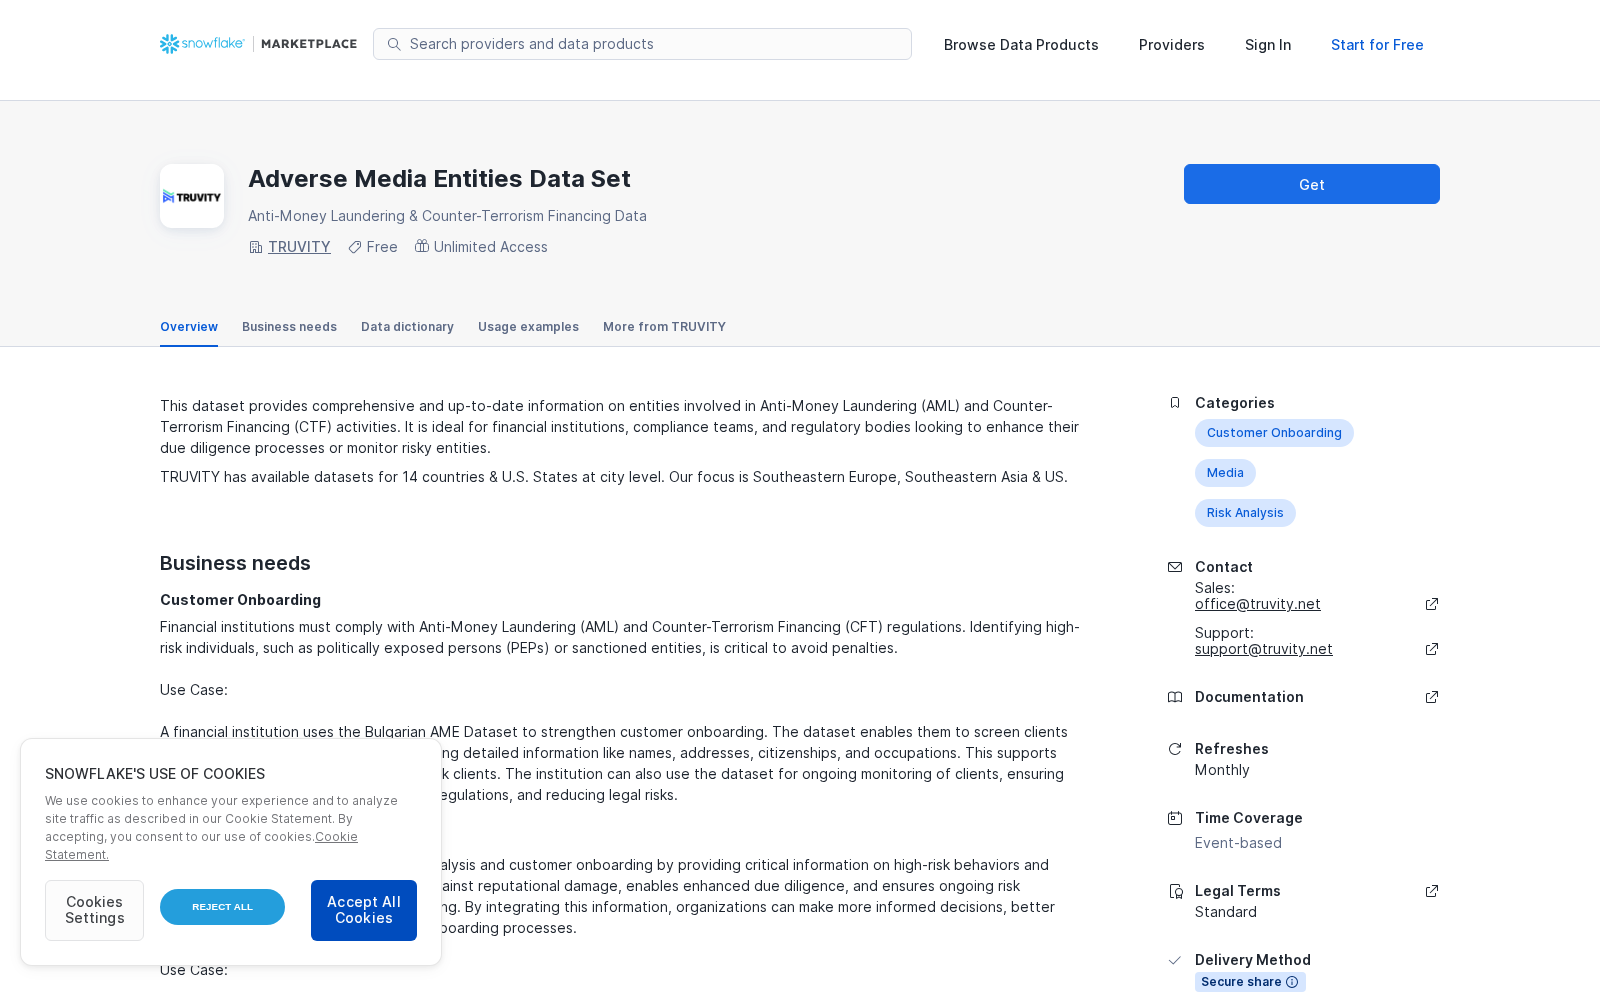The height and width of the screenshot is (1000, 1600).
Task: Click the 'Adverse Media Entities Data Set' title
Action: point(439,179)
